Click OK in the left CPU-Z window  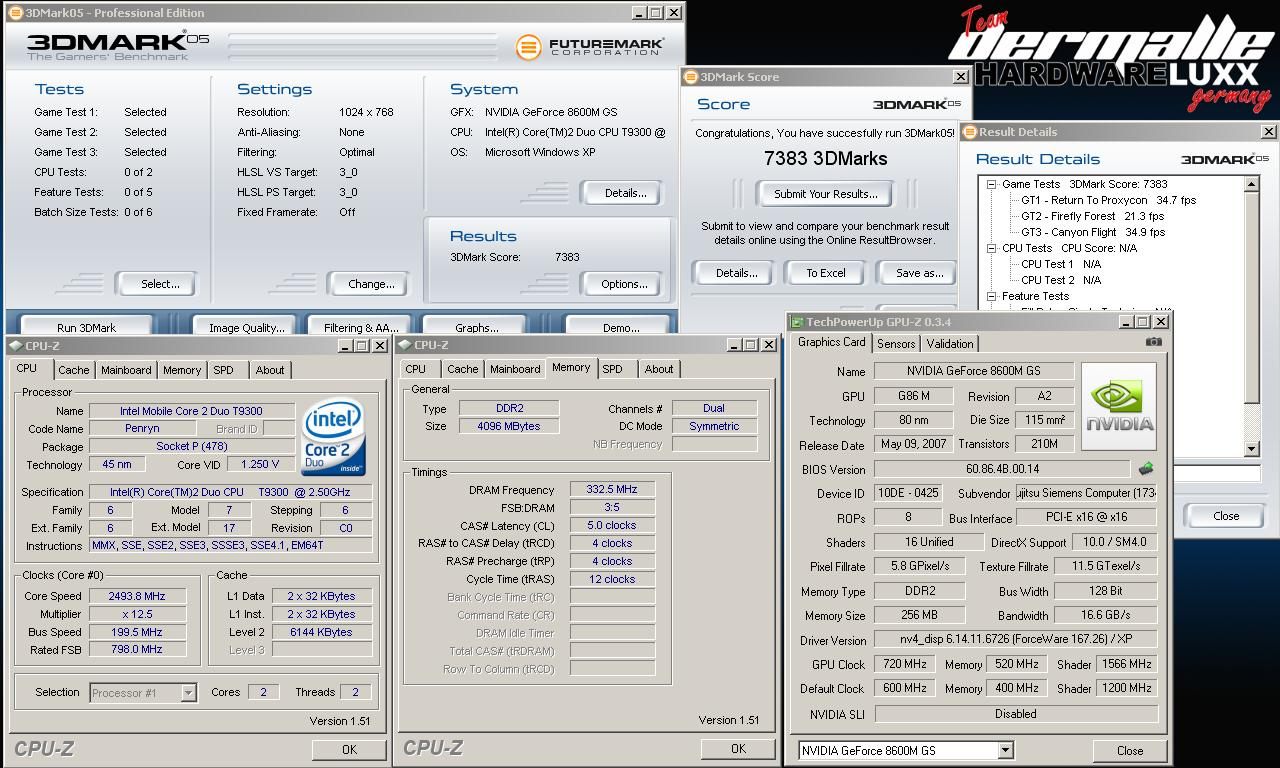[349, 749]
